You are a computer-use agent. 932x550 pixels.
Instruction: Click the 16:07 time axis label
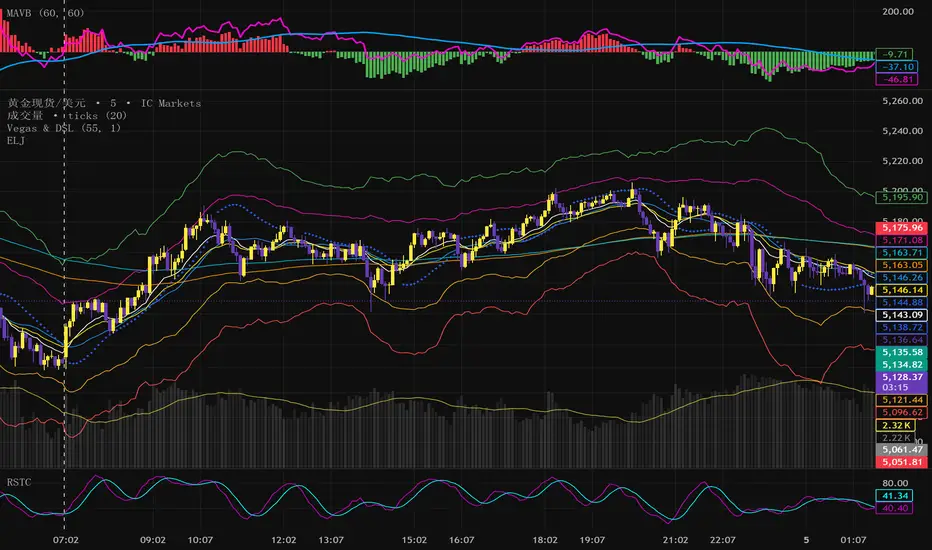462,540
